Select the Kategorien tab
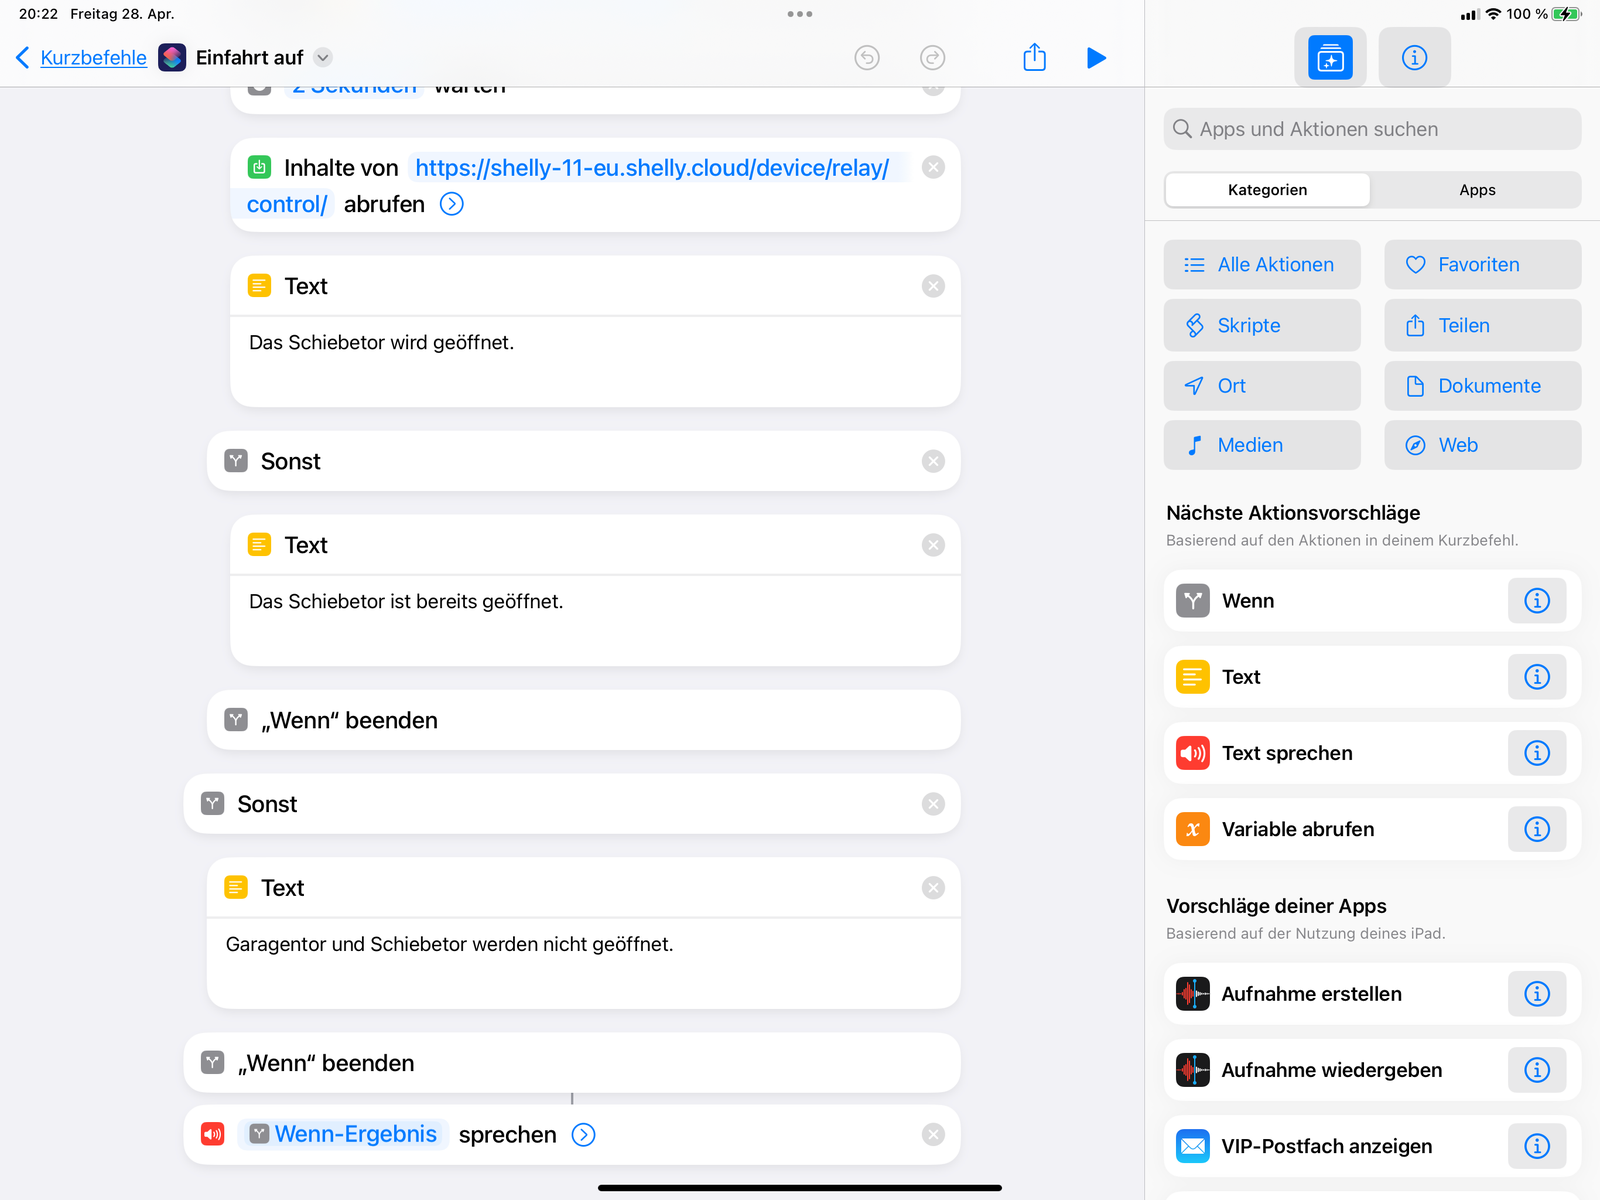 pyautogui.click(x=1267, y=190)
